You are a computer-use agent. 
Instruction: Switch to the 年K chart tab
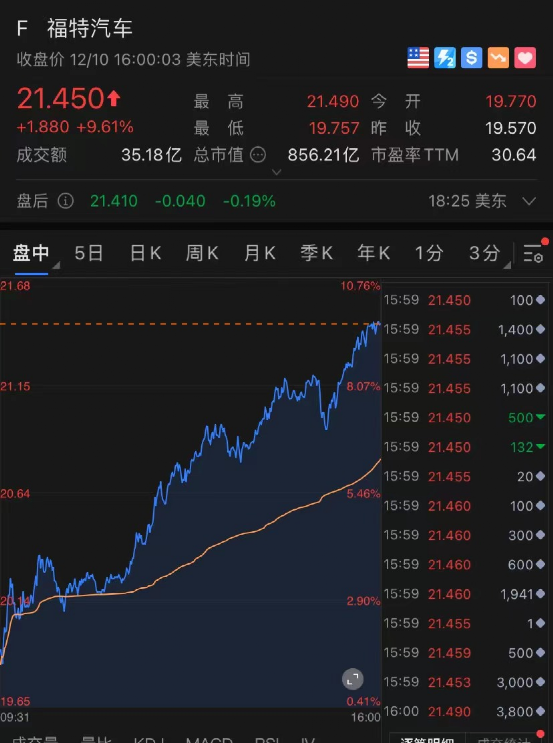coord(373,254)
